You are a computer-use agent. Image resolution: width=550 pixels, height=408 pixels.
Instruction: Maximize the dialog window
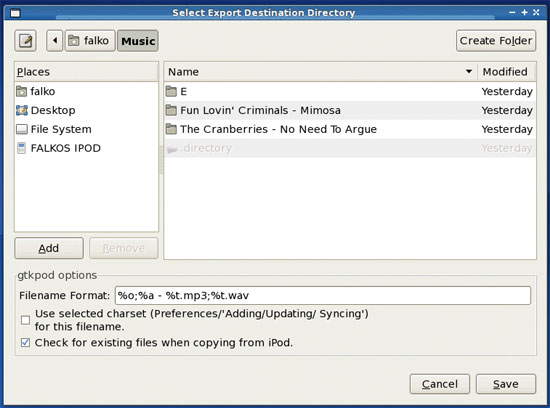524,12
